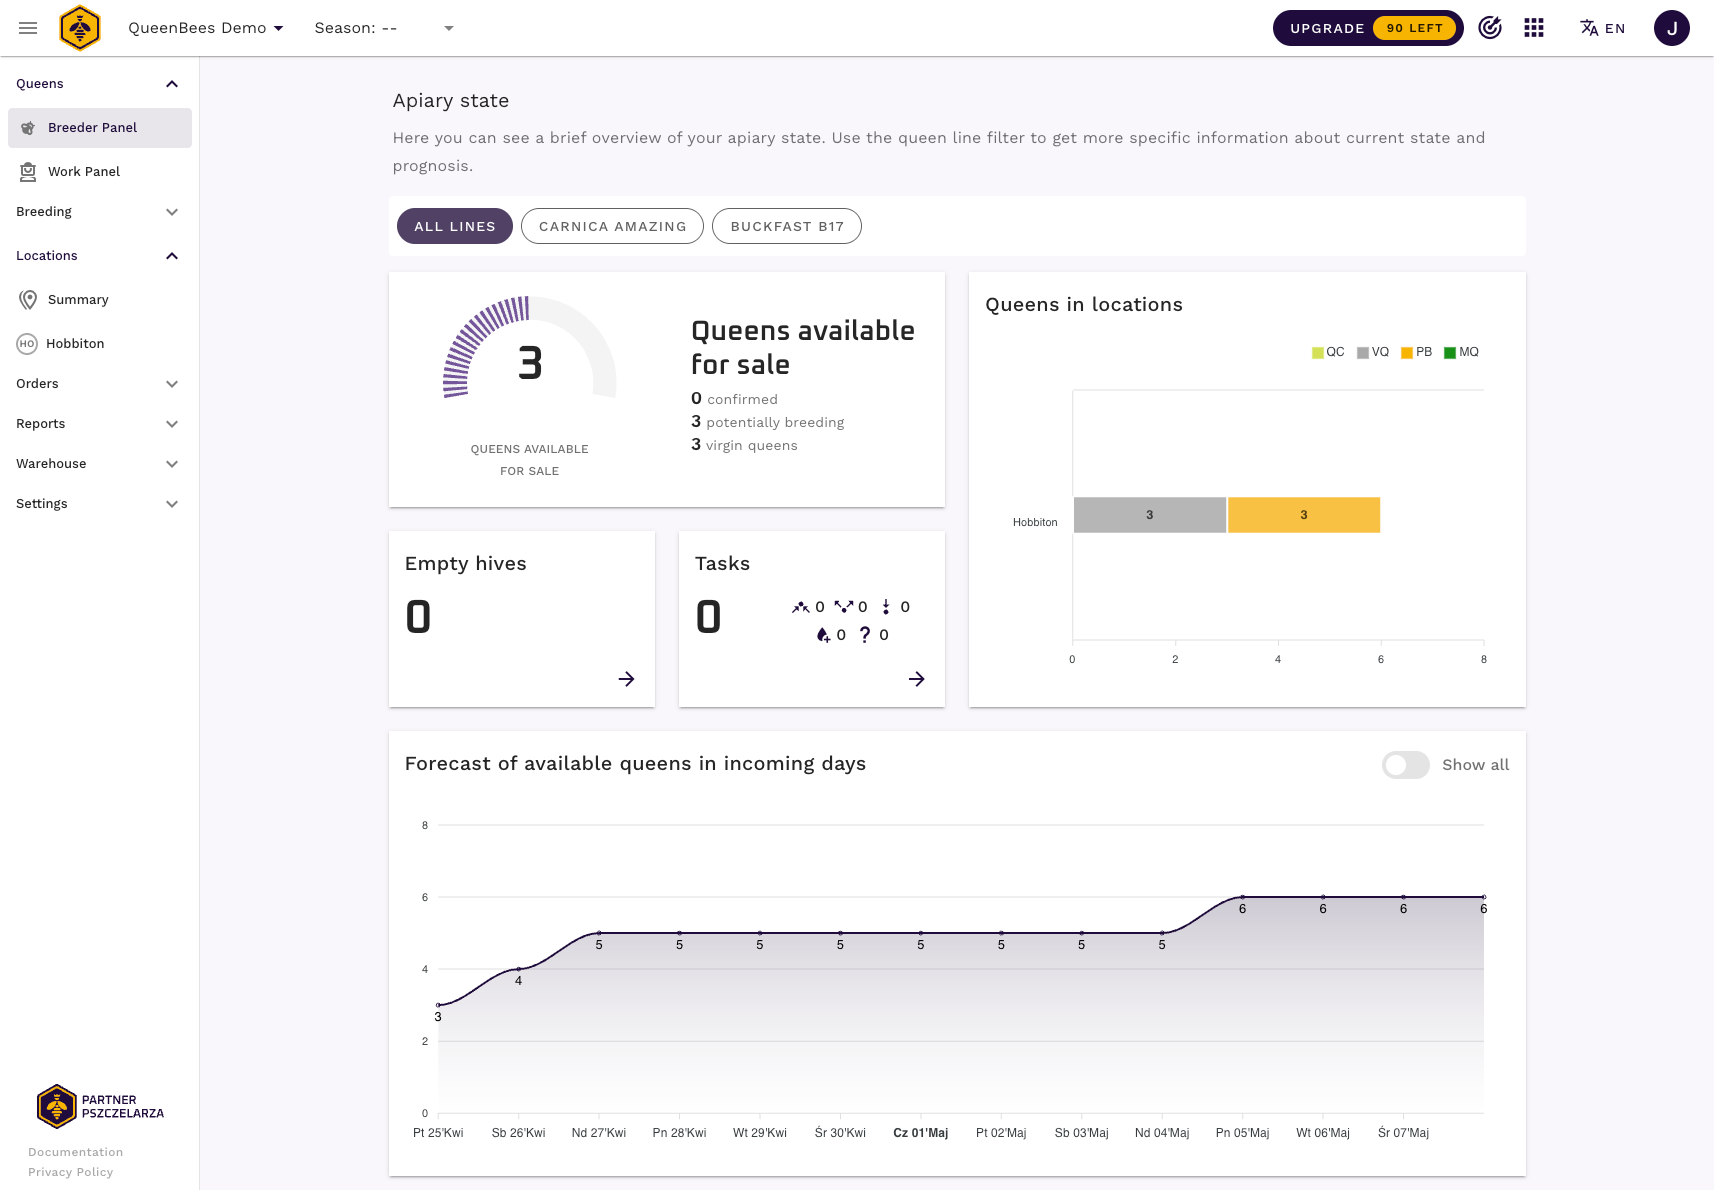Toggle the PB series in chart legend
1714x1190 pixels.
coord(1417,352)
